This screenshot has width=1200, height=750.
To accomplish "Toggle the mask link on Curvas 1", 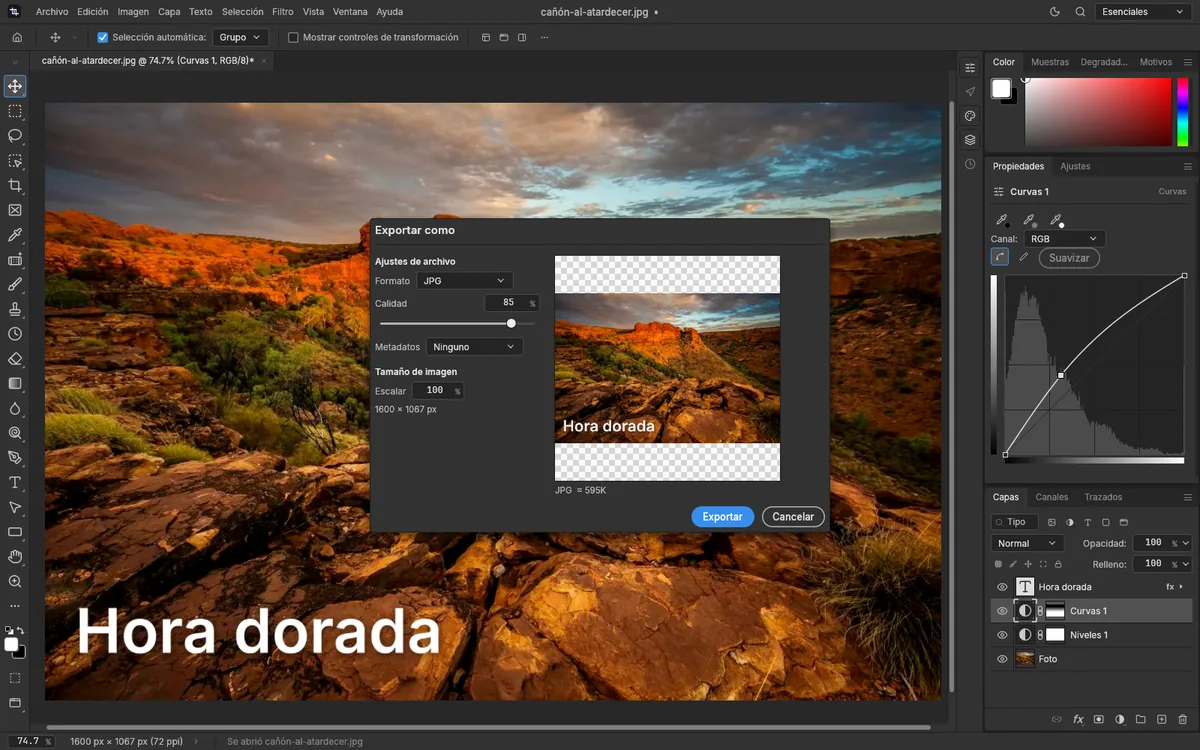I will 1040,611.
